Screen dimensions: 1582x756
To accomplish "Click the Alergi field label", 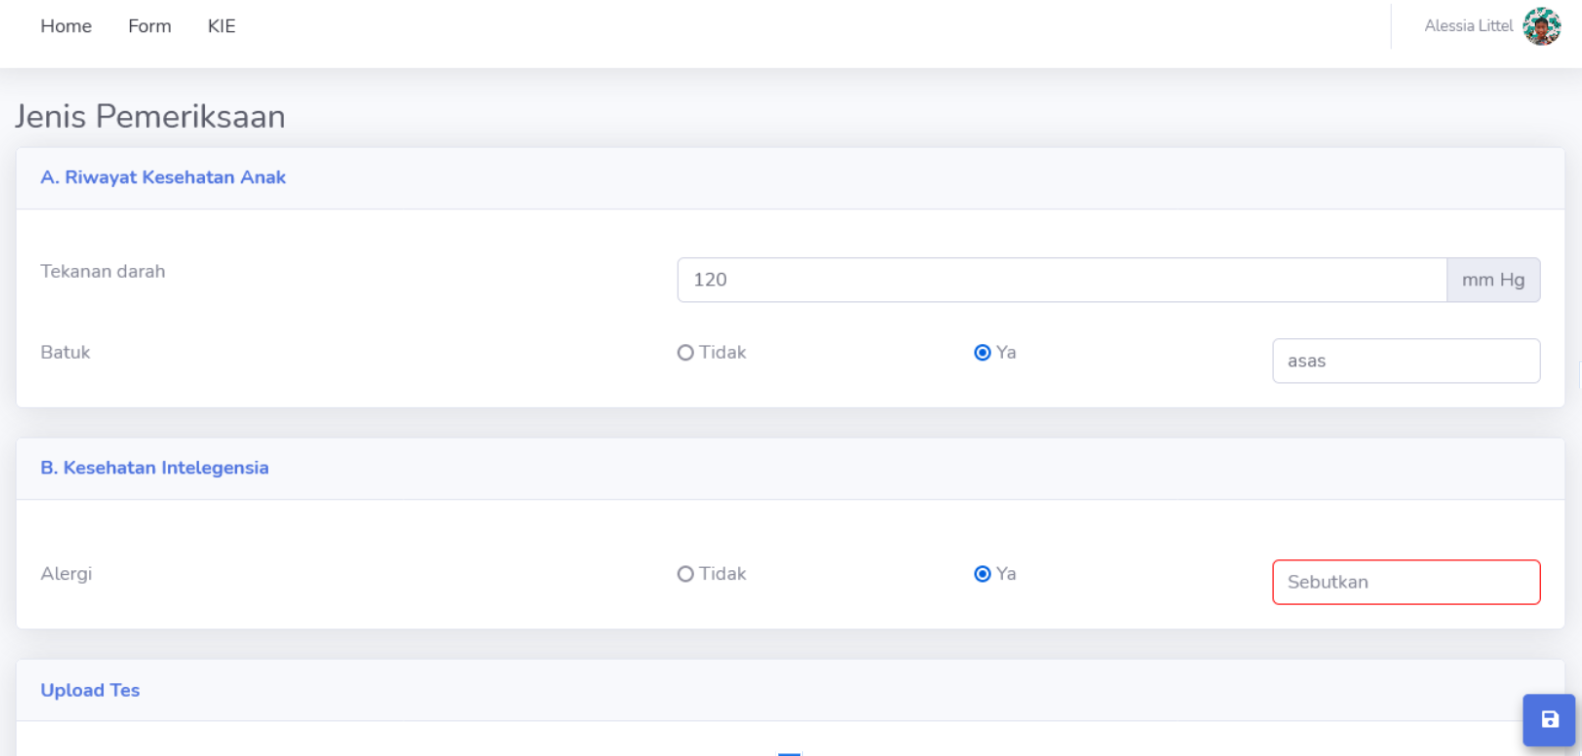I will pos(66,574).
